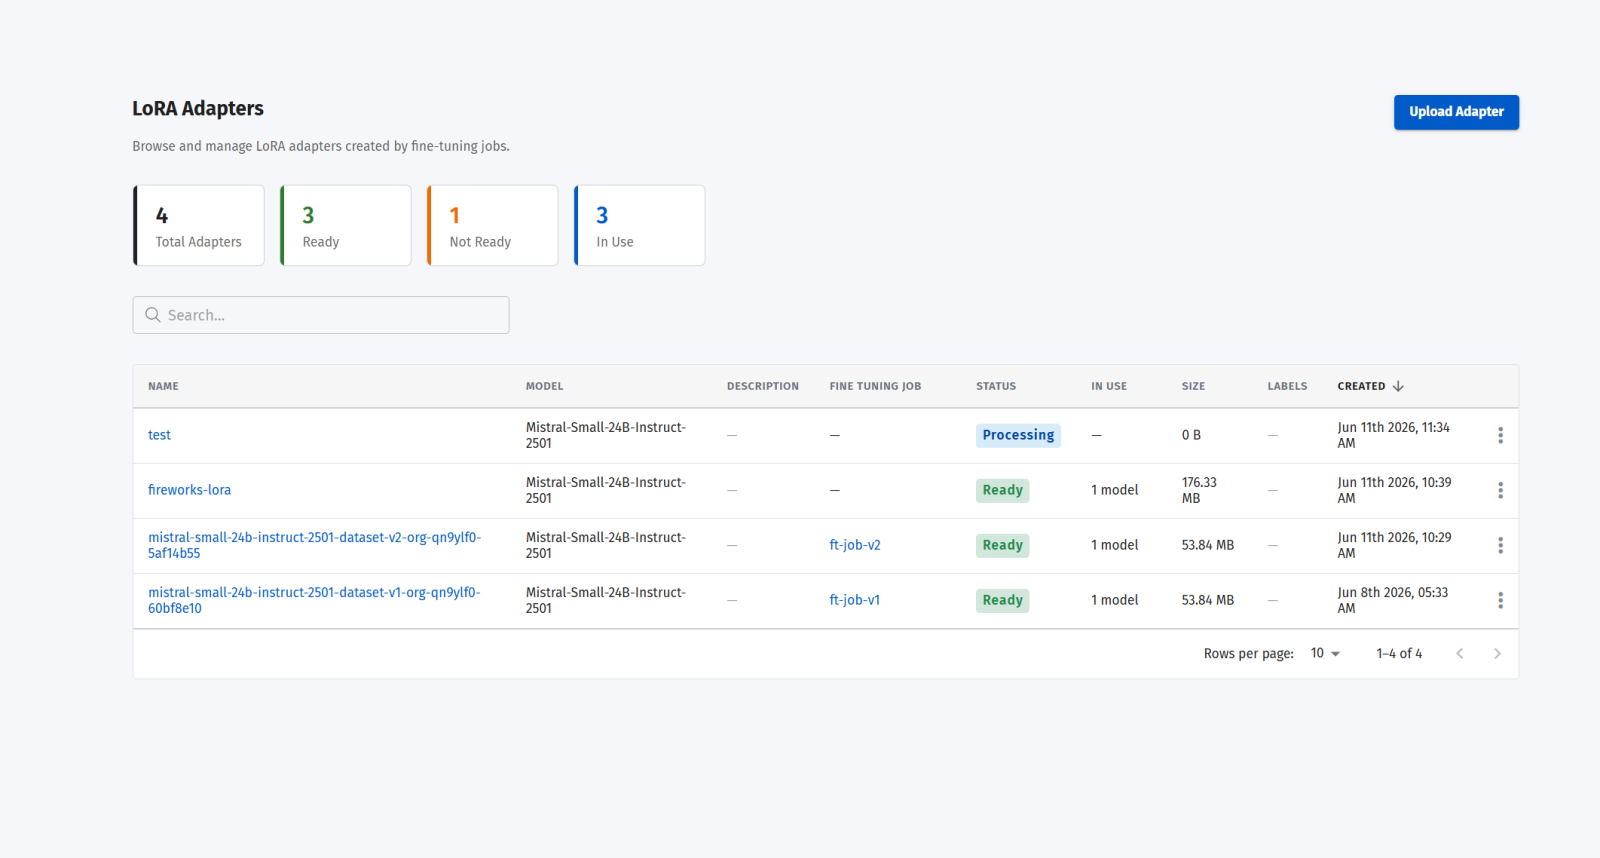
Task: Focus the Search adapters input field
Action: [x=321, y=315]
